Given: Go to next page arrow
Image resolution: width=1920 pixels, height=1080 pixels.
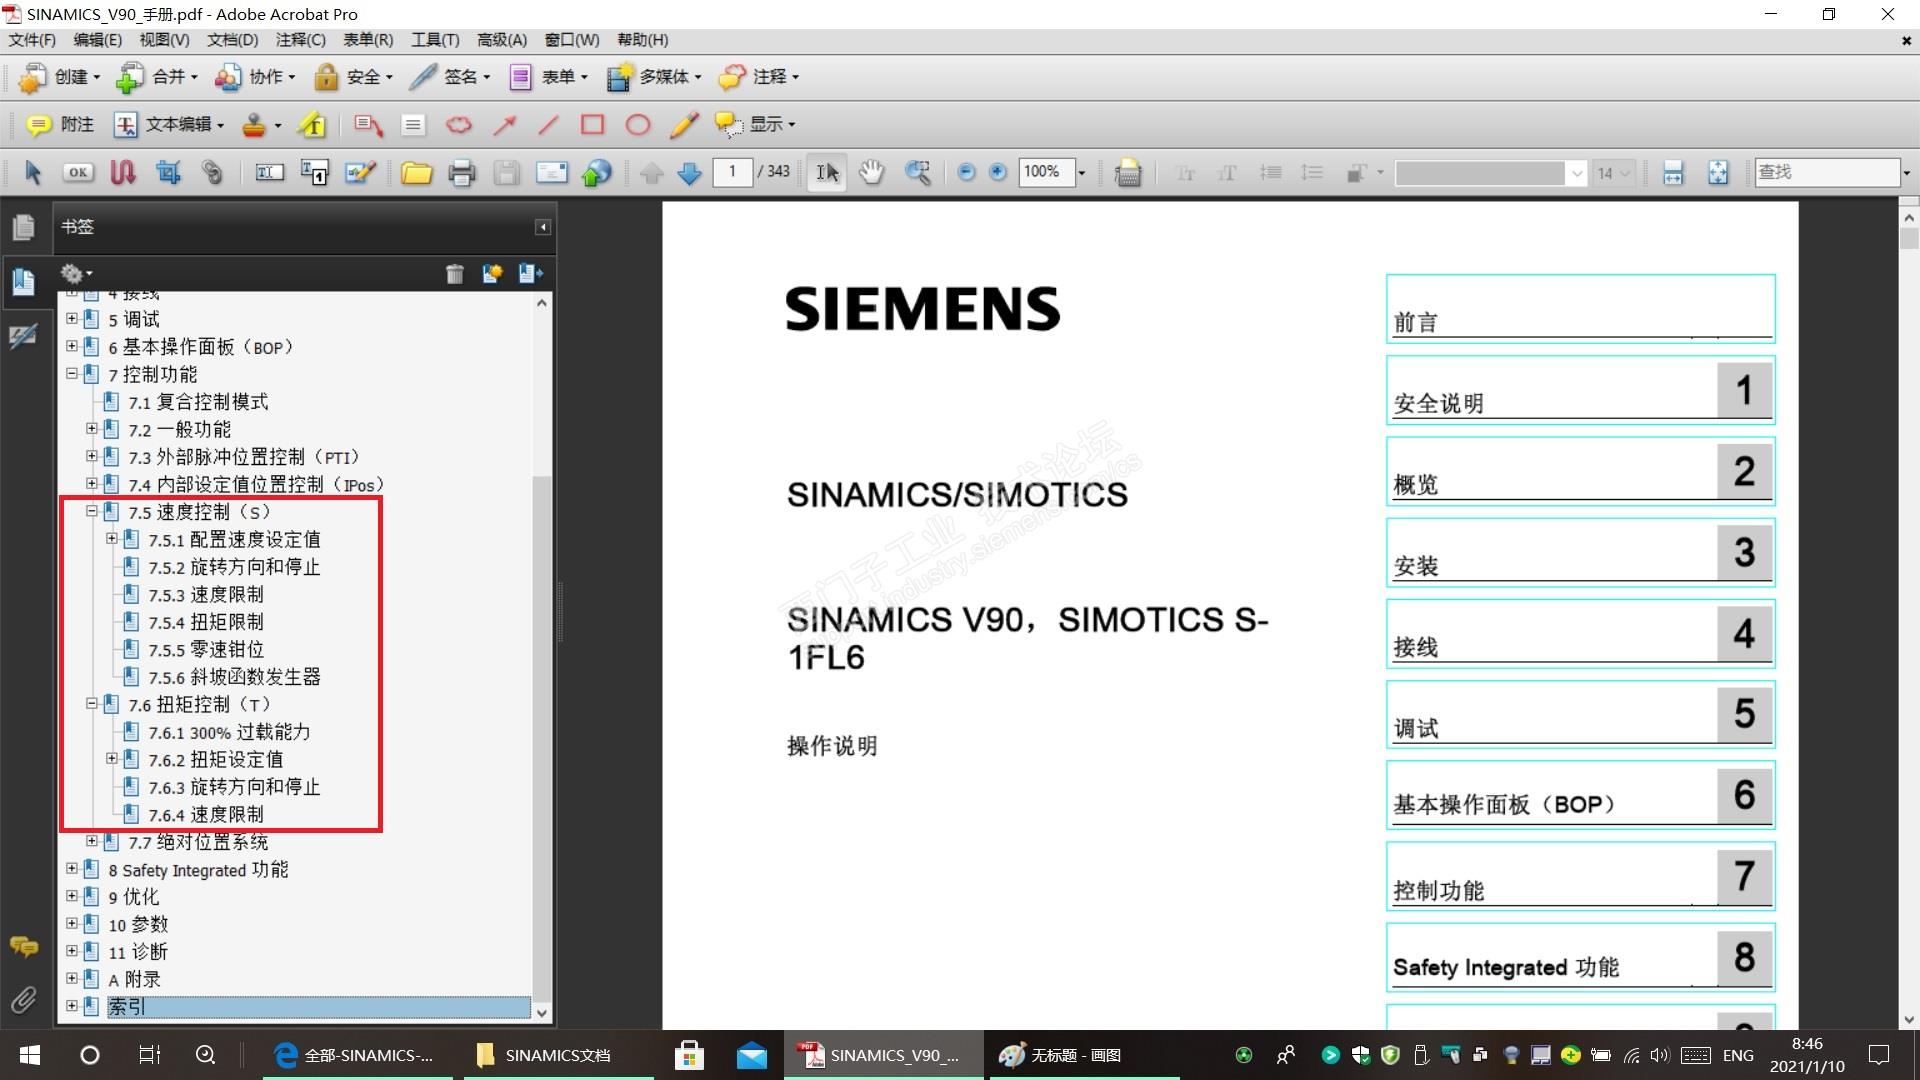Looking at the screenshot, I should point(689,172).
